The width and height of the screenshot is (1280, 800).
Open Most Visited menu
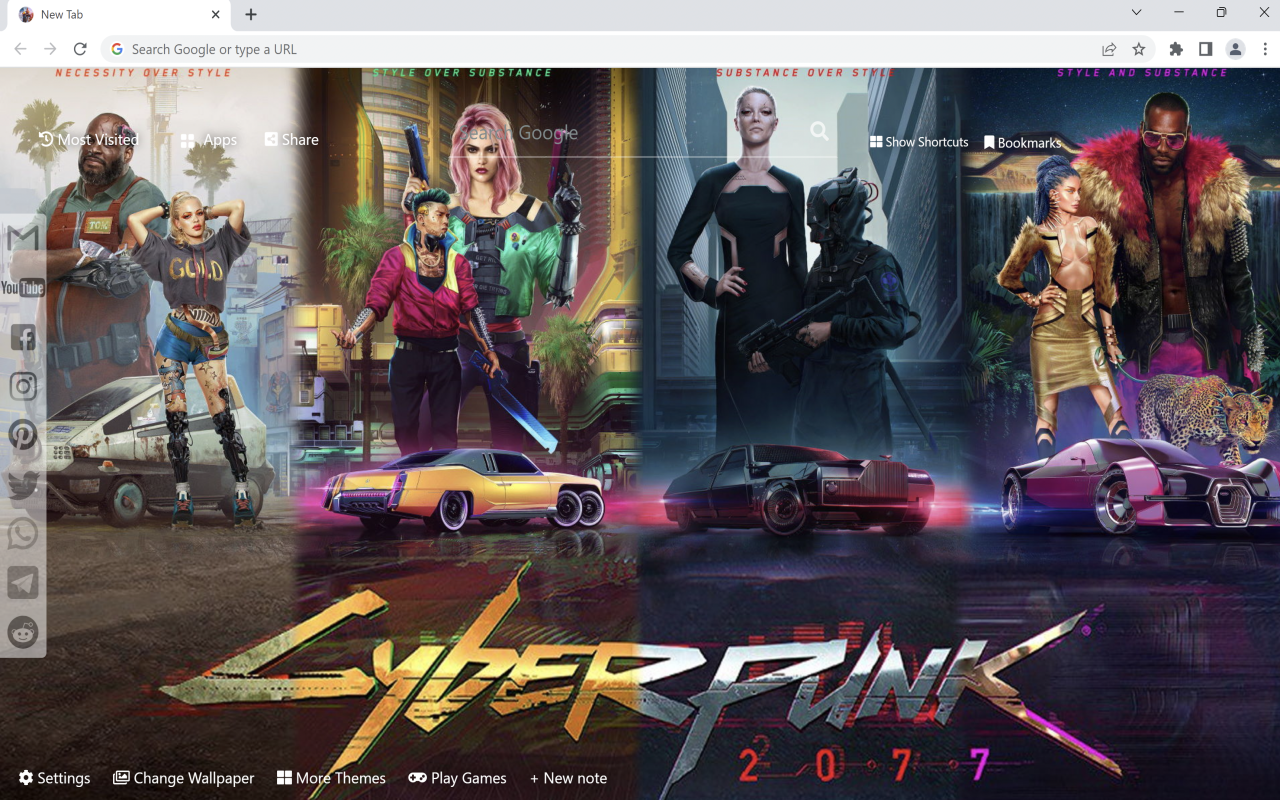(89, 140)
